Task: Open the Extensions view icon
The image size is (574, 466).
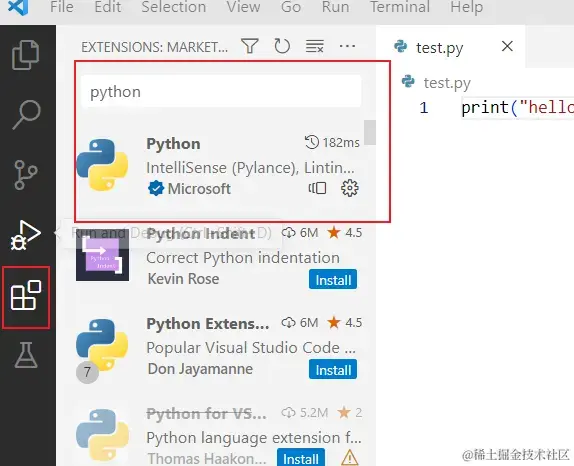Action: tap(26, 295)
